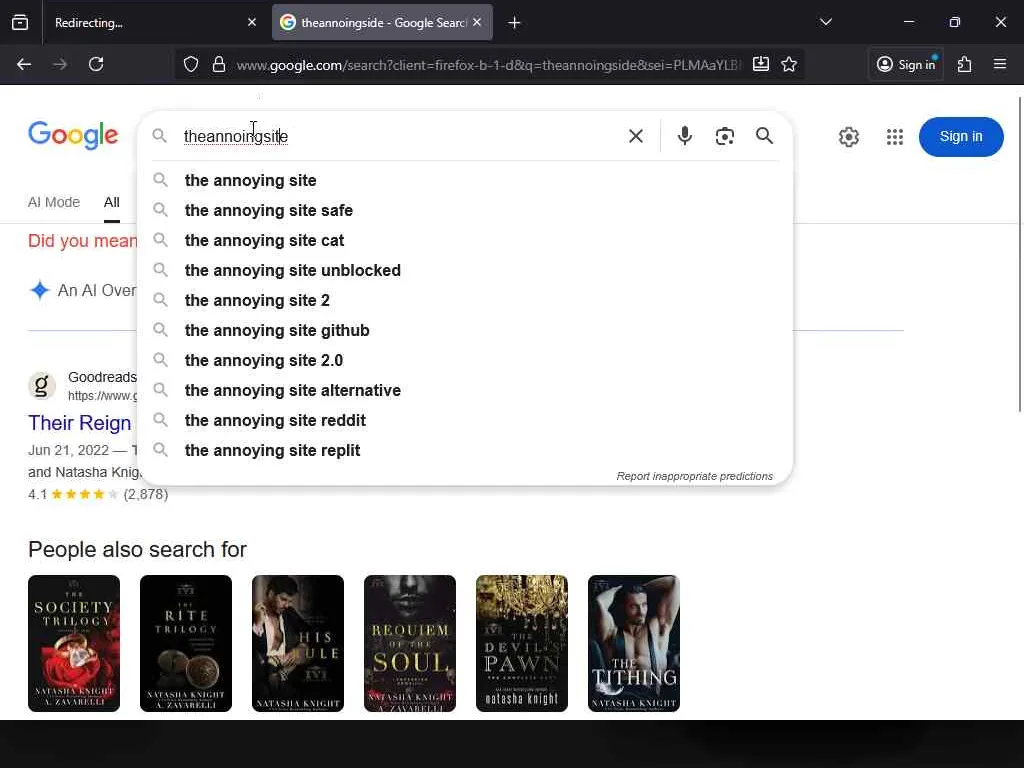Click the Google logo

(73, 135)
